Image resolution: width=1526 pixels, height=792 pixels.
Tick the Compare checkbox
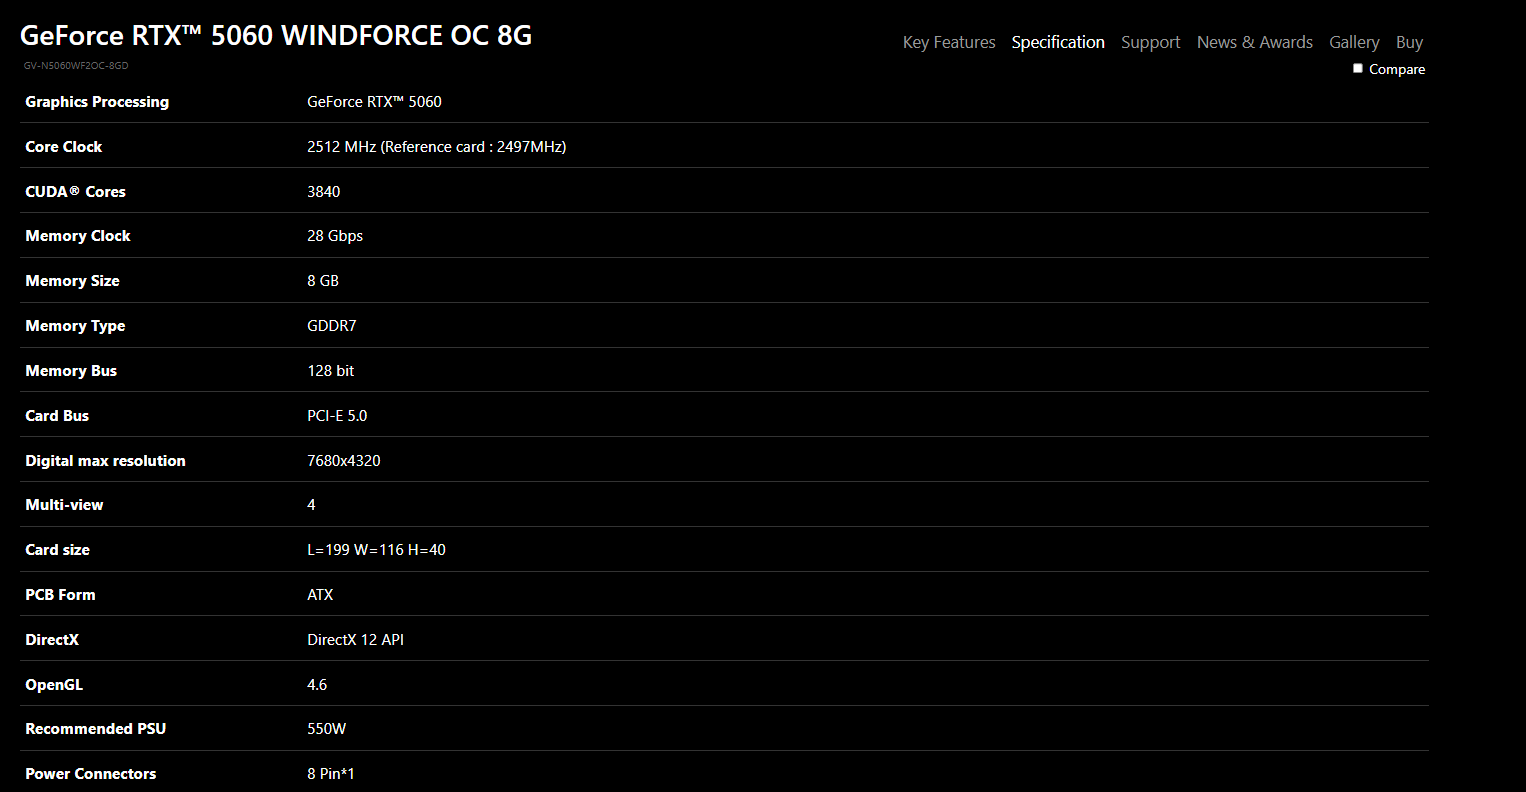click(x=1358, y=68)
